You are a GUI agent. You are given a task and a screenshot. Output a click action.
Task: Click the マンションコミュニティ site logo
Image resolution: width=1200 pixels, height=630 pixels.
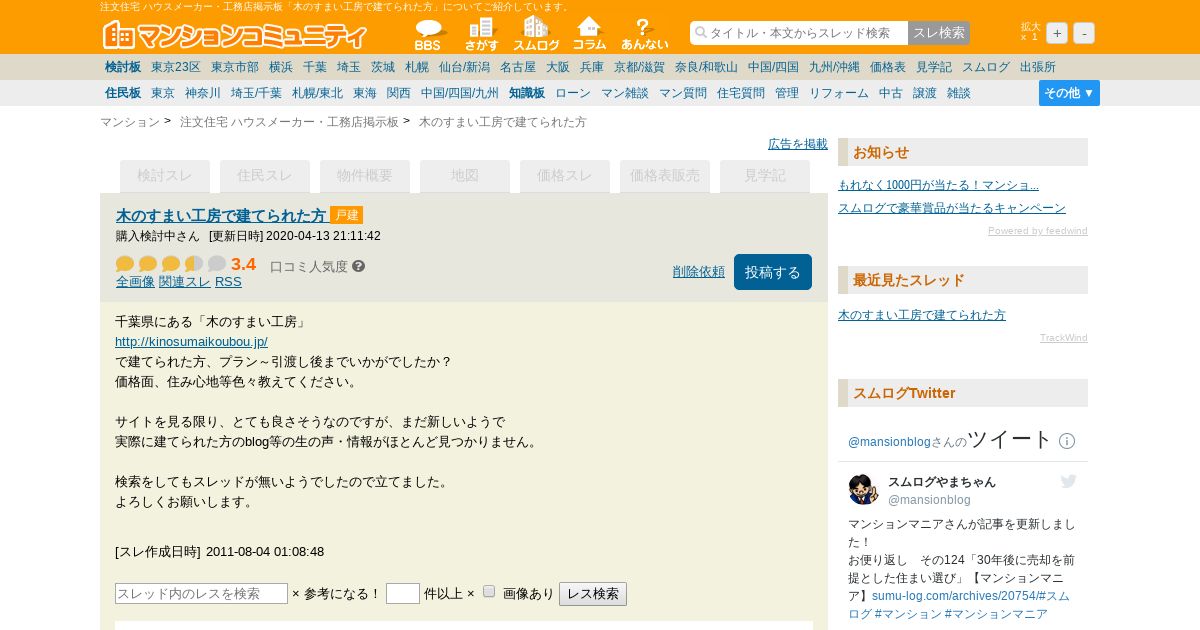click(236, 35)
